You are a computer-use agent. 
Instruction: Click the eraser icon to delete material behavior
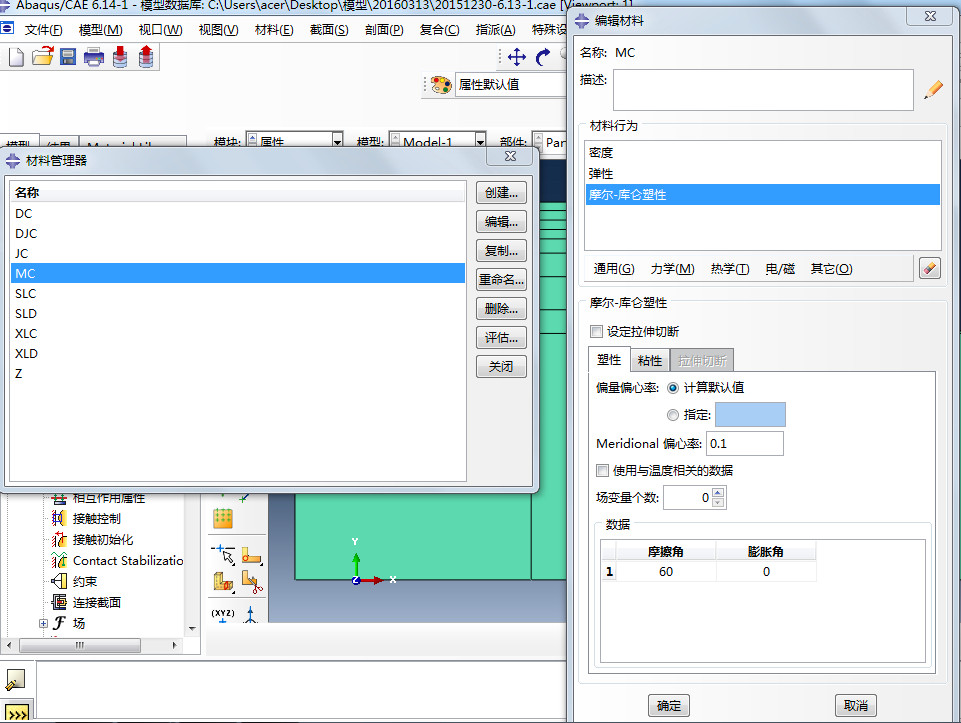[929, 268]
